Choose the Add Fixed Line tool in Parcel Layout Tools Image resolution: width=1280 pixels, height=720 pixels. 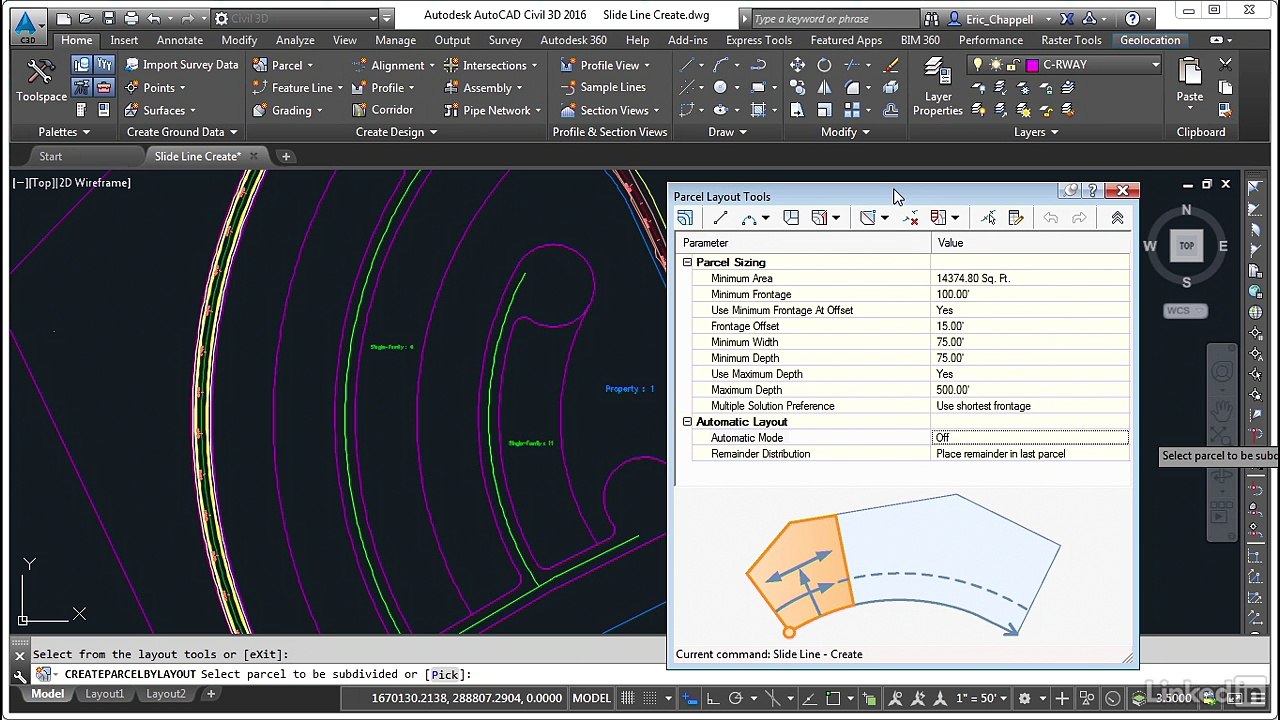coord(720,218)
